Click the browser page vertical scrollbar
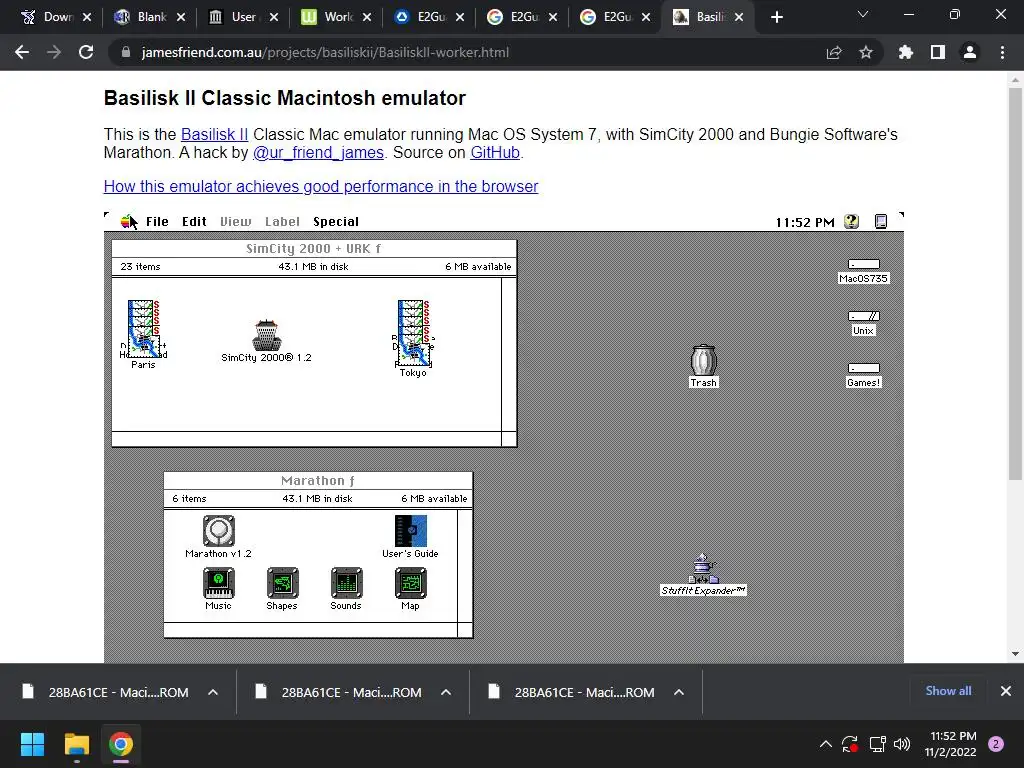This screenshot has width=1024, height=768. (x=1015, y=284)
